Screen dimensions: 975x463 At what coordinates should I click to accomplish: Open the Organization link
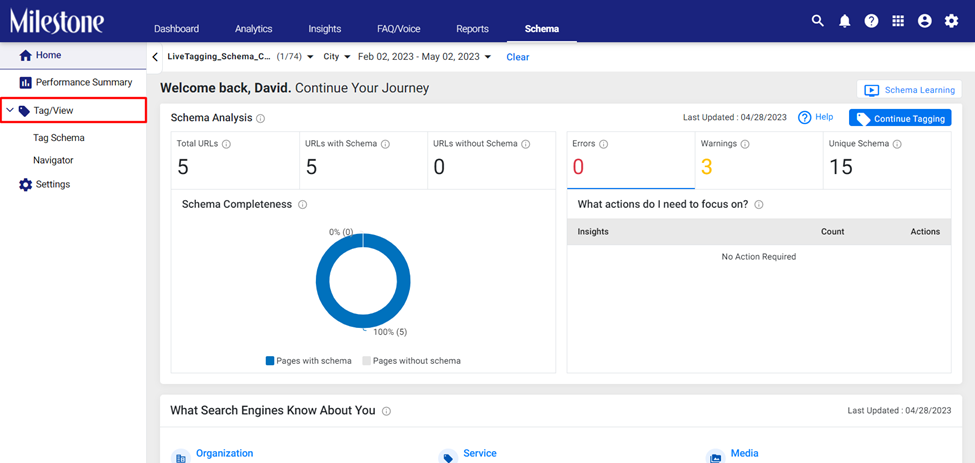(x=224, y=454)
